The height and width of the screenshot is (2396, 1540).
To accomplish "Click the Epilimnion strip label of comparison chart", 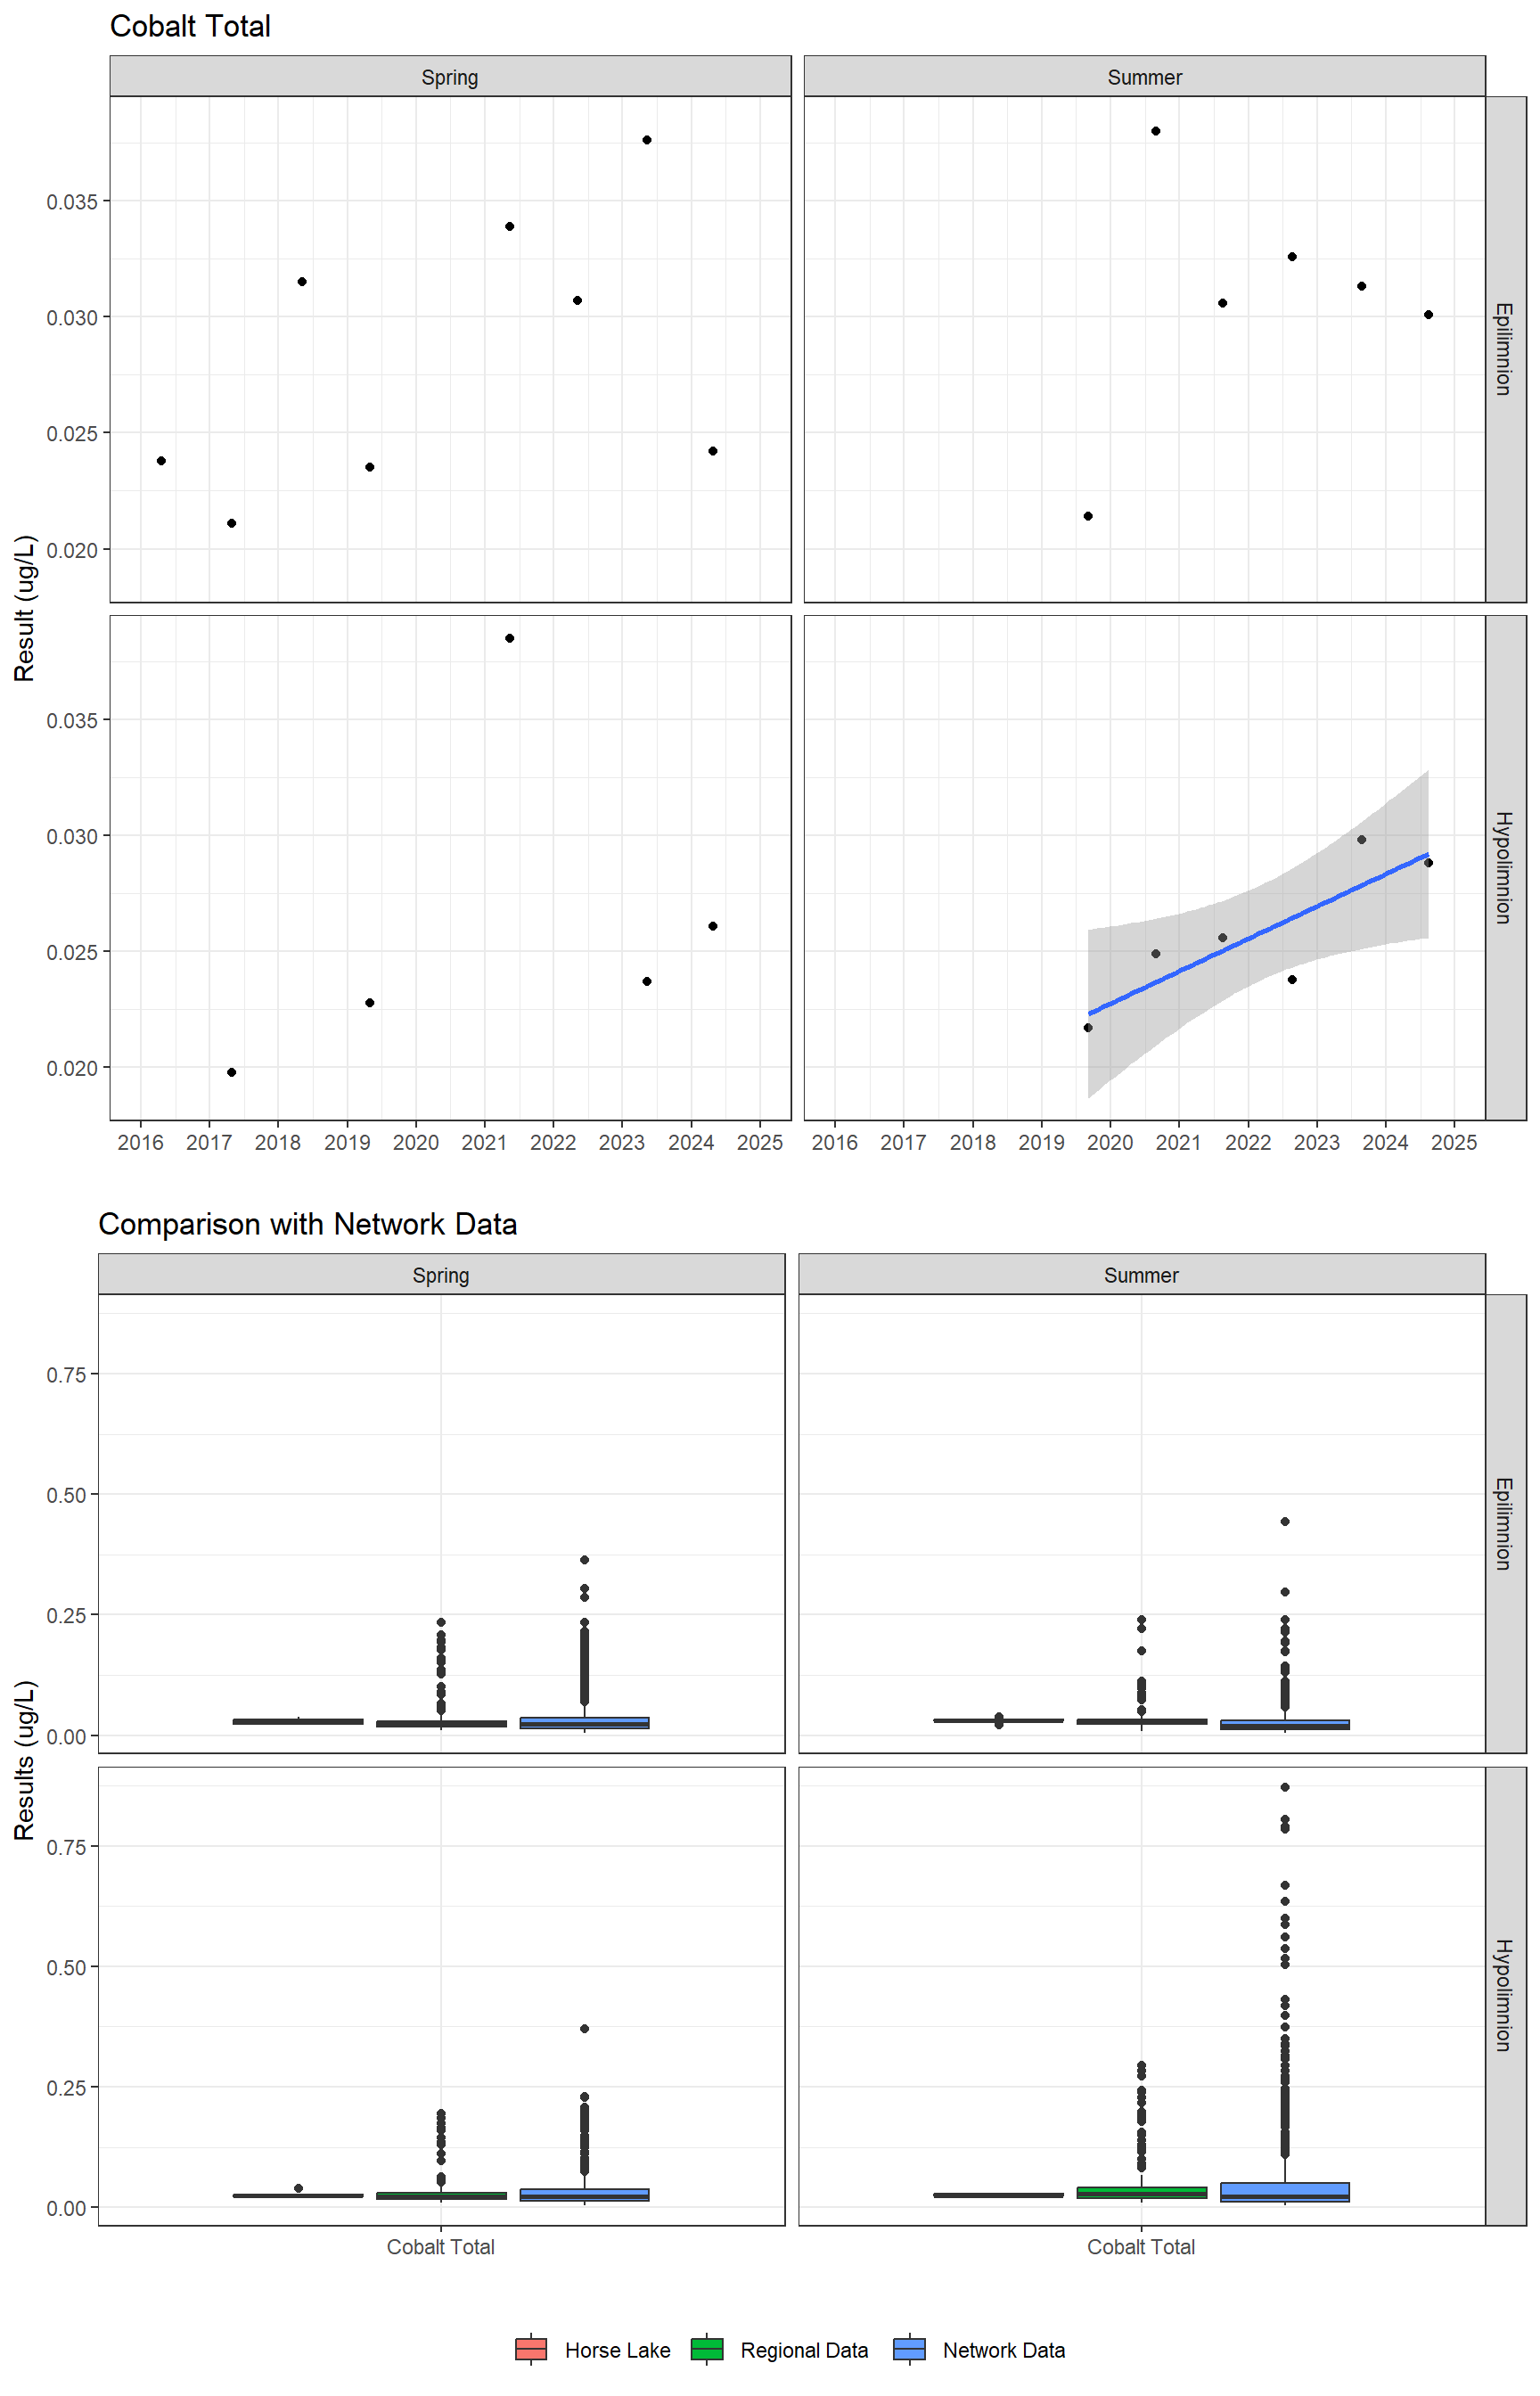I will [x=1505, y=1523].
